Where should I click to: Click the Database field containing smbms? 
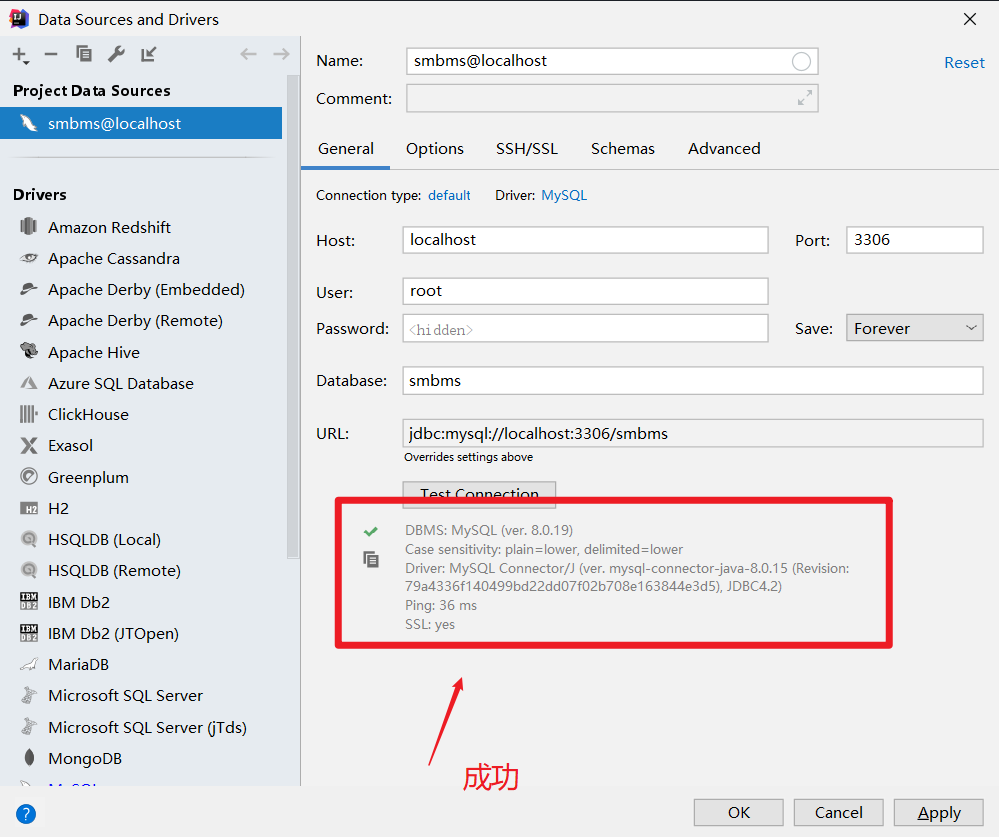tap(693, 380)
